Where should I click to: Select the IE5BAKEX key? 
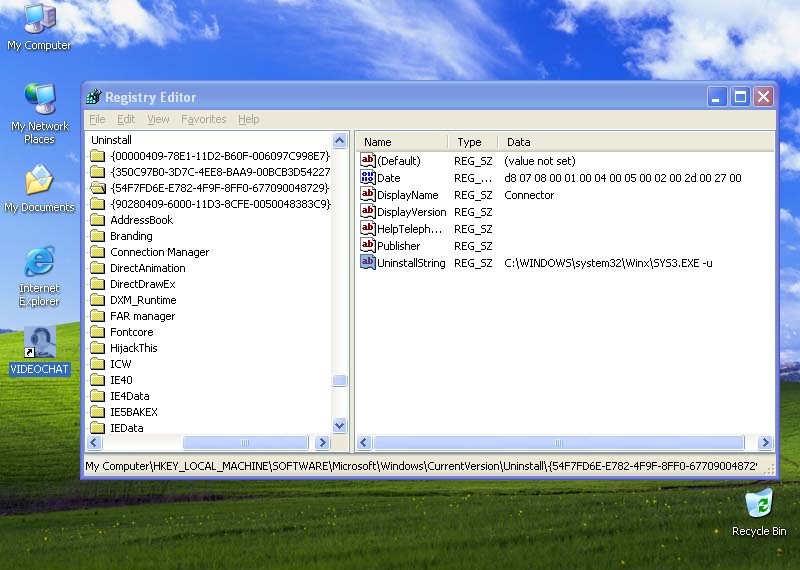(x=134, y=412)
